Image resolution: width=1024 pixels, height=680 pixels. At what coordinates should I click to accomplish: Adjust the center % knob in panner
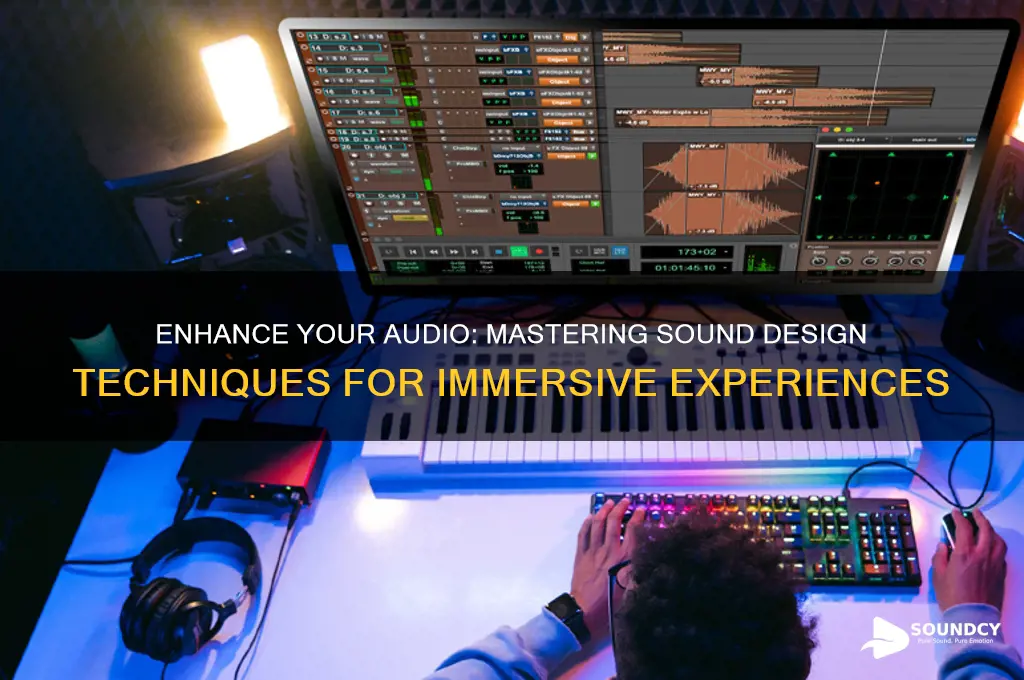[x=918, y=261]
